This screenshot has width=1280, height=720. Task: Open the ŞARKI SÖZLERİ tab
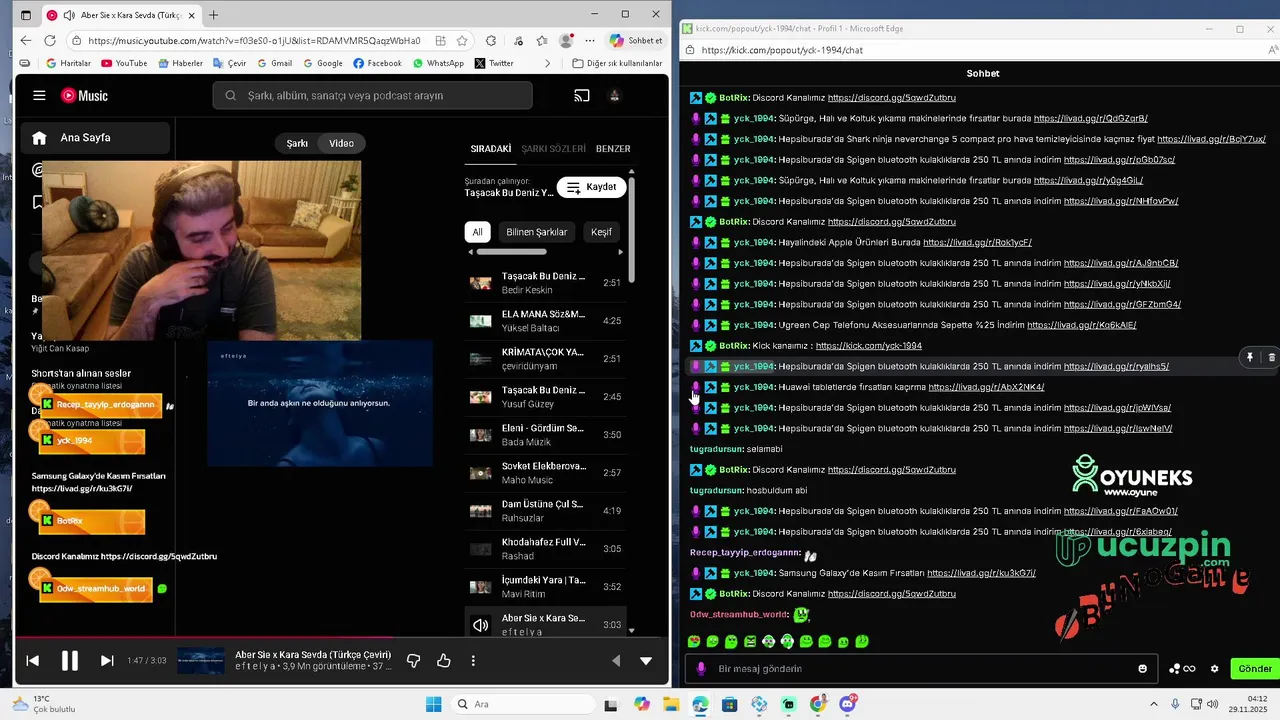554,149
